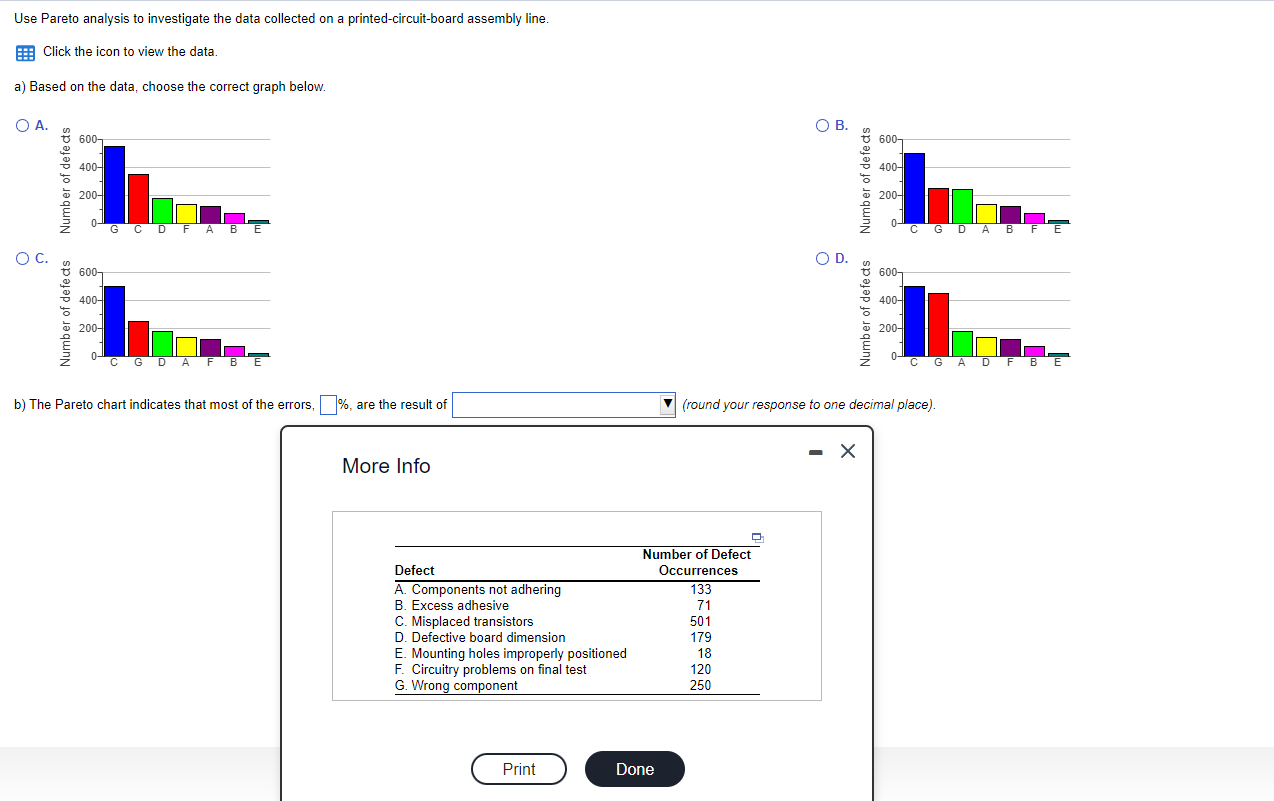Select answer choice A radio button

point(21,124)
